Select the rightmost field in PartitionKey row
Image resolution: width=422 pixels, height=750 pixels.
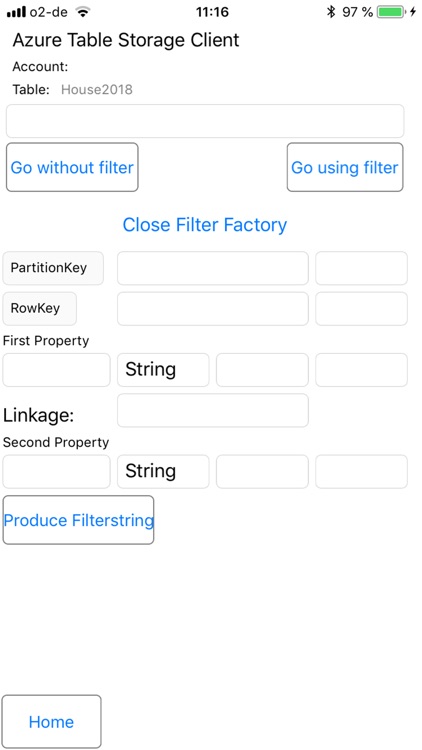click(361, 268)
